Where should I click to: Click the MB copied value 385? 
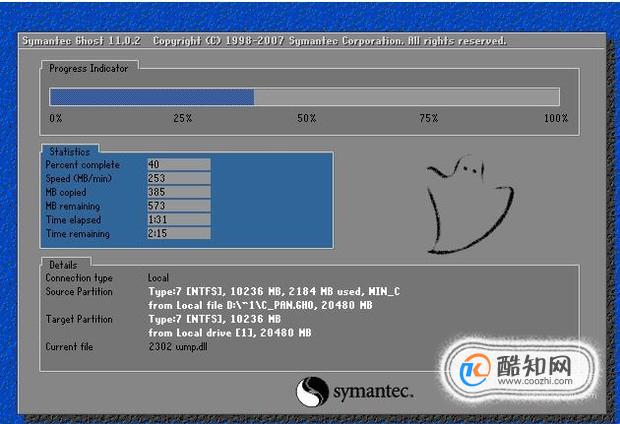[179, 192]
